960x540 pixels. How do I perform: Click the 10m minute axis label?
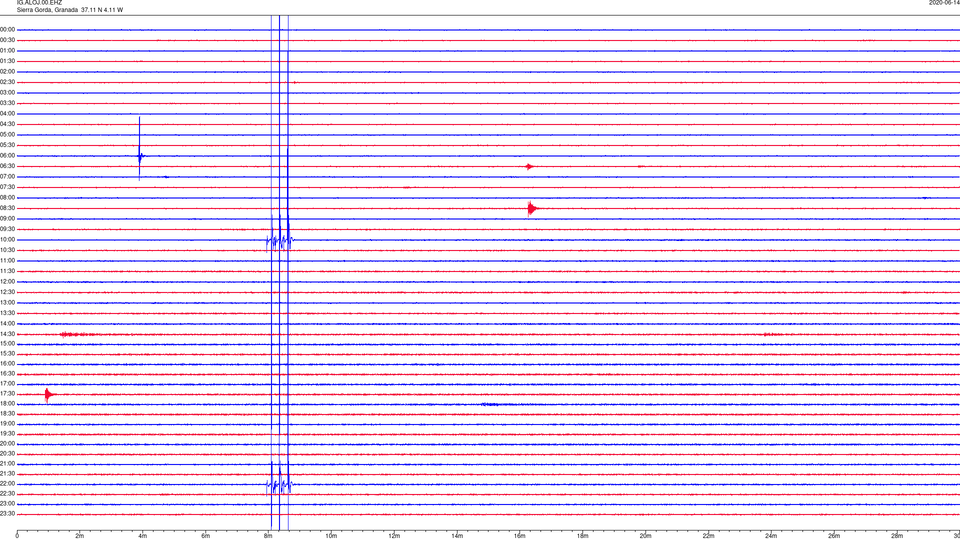331,536
